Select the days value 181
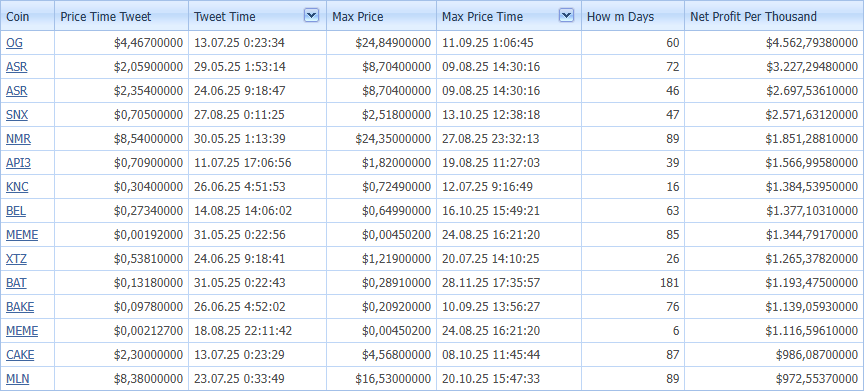The image size is (864, 391). (x=633, y=283)
